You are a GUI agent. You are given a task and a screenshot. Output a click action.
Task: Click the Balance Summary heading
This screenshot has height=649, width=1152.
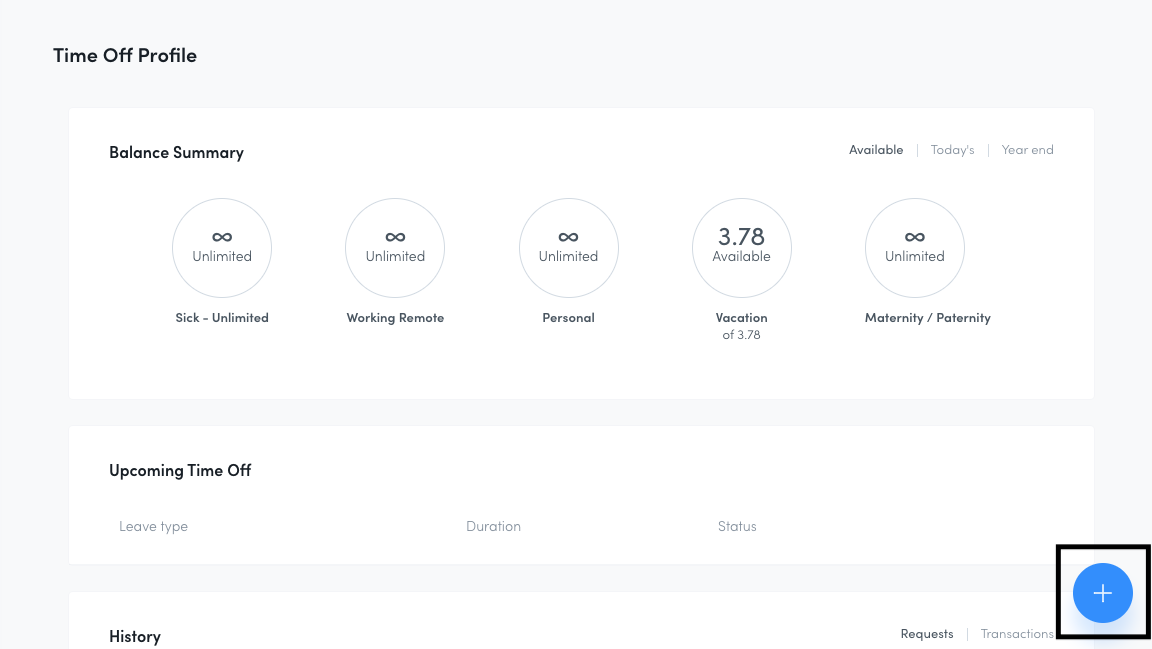(x=176, y=152)
